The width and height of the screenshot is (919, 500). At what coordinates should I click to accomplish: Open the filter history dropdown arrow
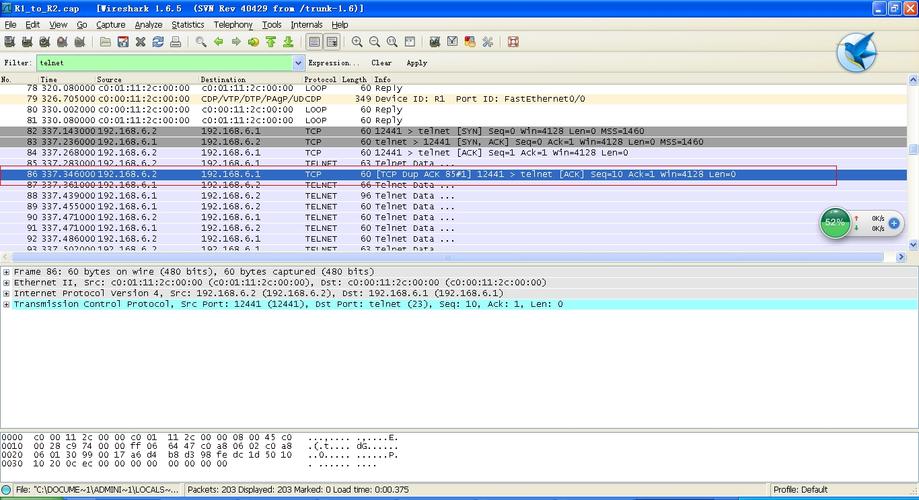tap(298, 63)
